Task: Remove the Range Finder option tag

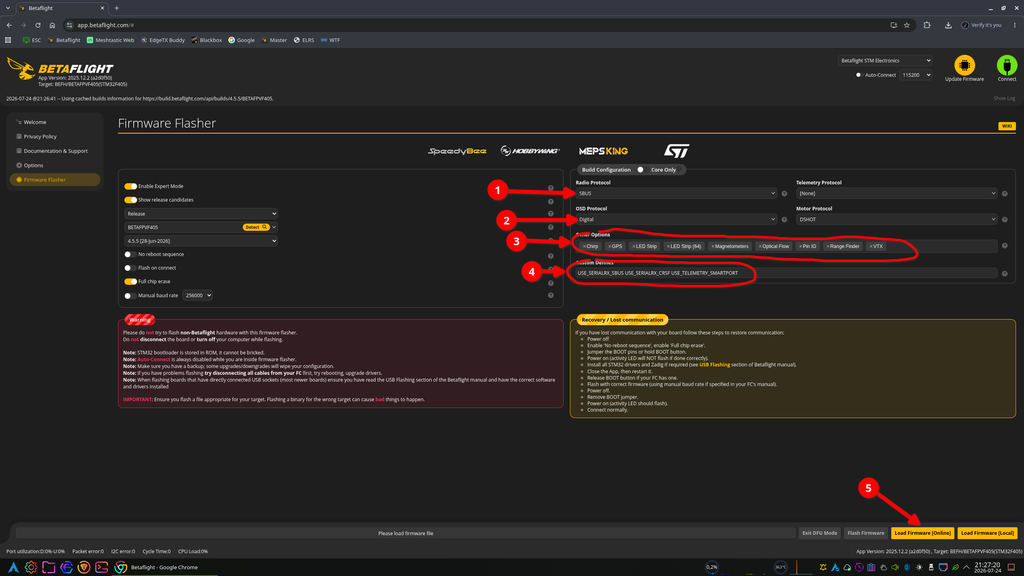Action: coord(827,246)
